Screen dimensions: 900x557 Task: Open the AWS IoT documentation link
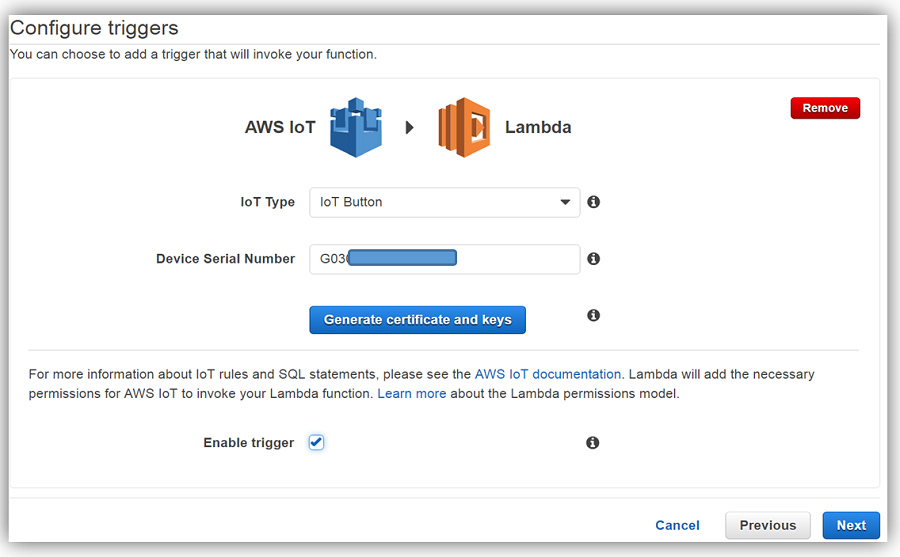pos(547,374)
